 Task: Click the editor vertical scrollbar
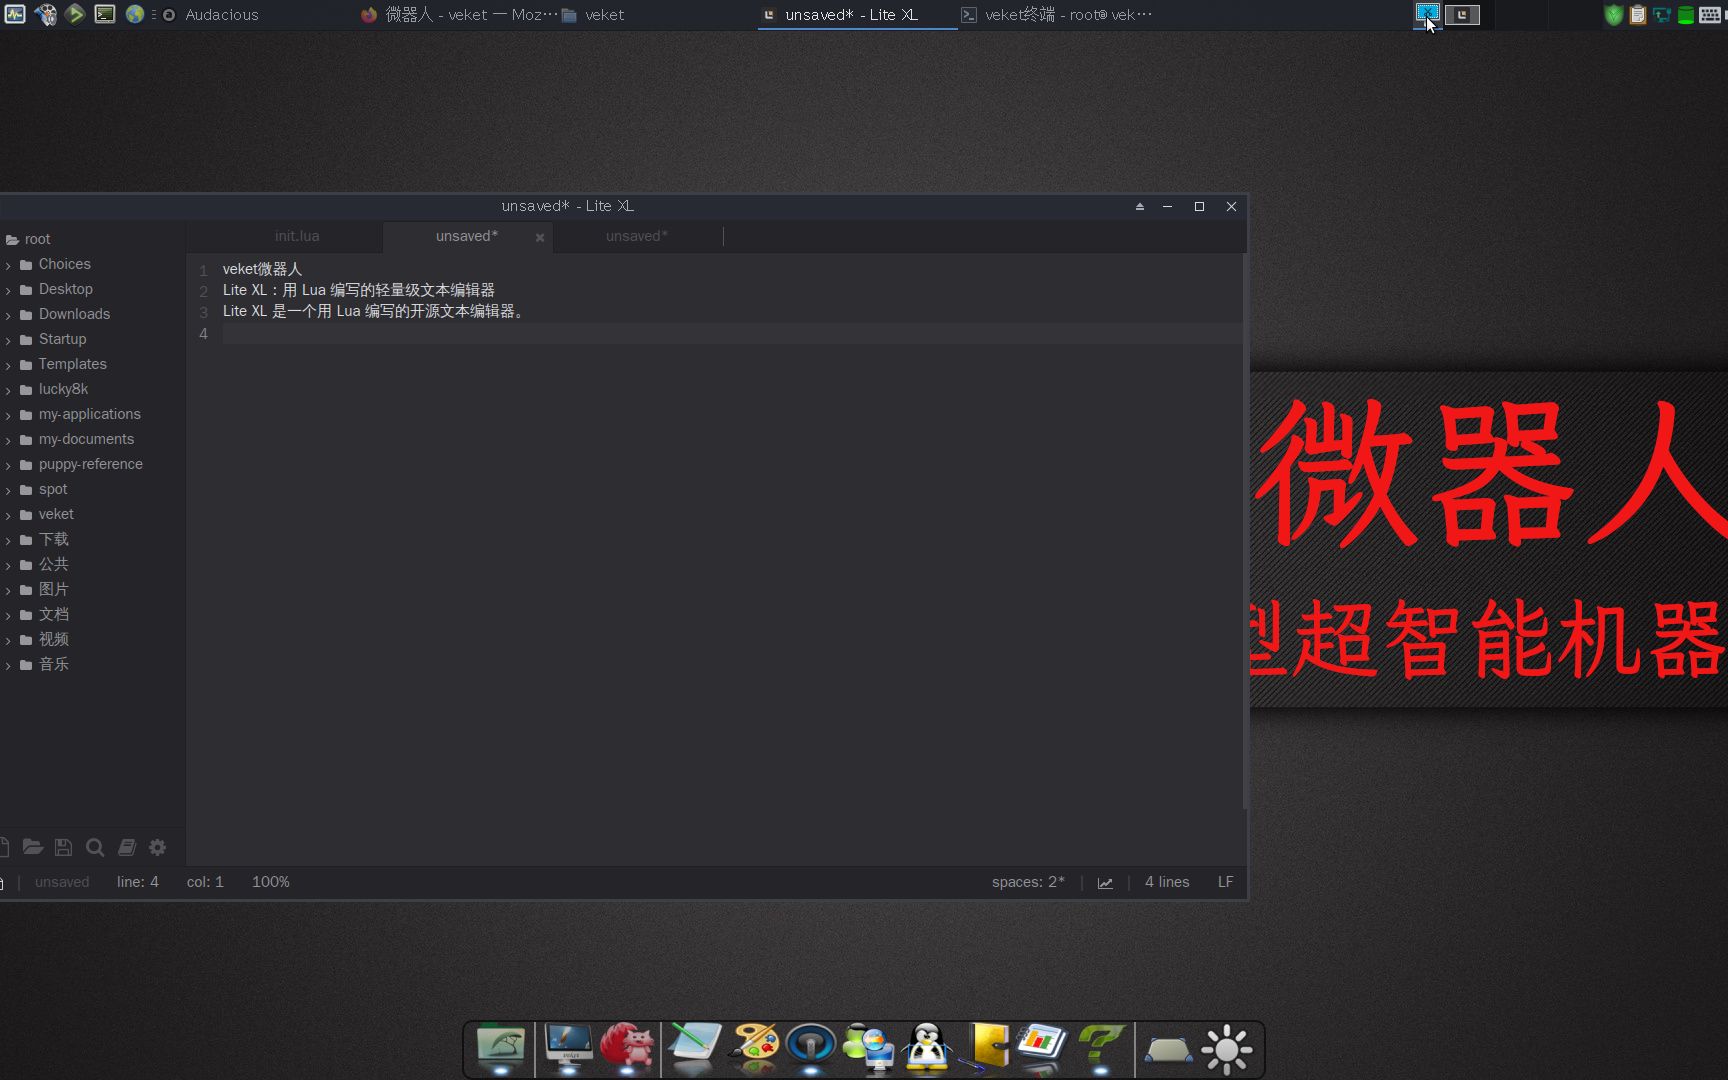[x=1244, y=531]
